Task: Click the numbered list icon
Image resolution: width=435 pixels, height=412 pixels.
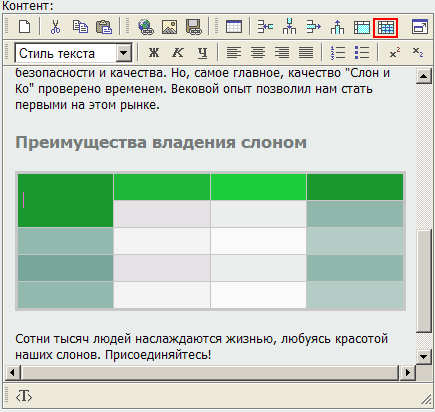Action: point(338,53)
